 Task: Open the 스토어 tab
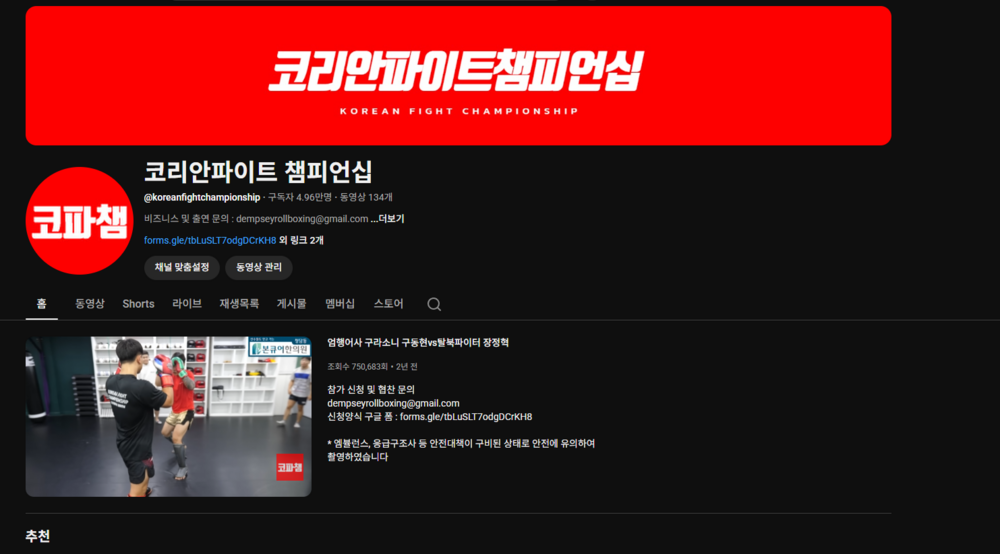click(x=388, y=304)
